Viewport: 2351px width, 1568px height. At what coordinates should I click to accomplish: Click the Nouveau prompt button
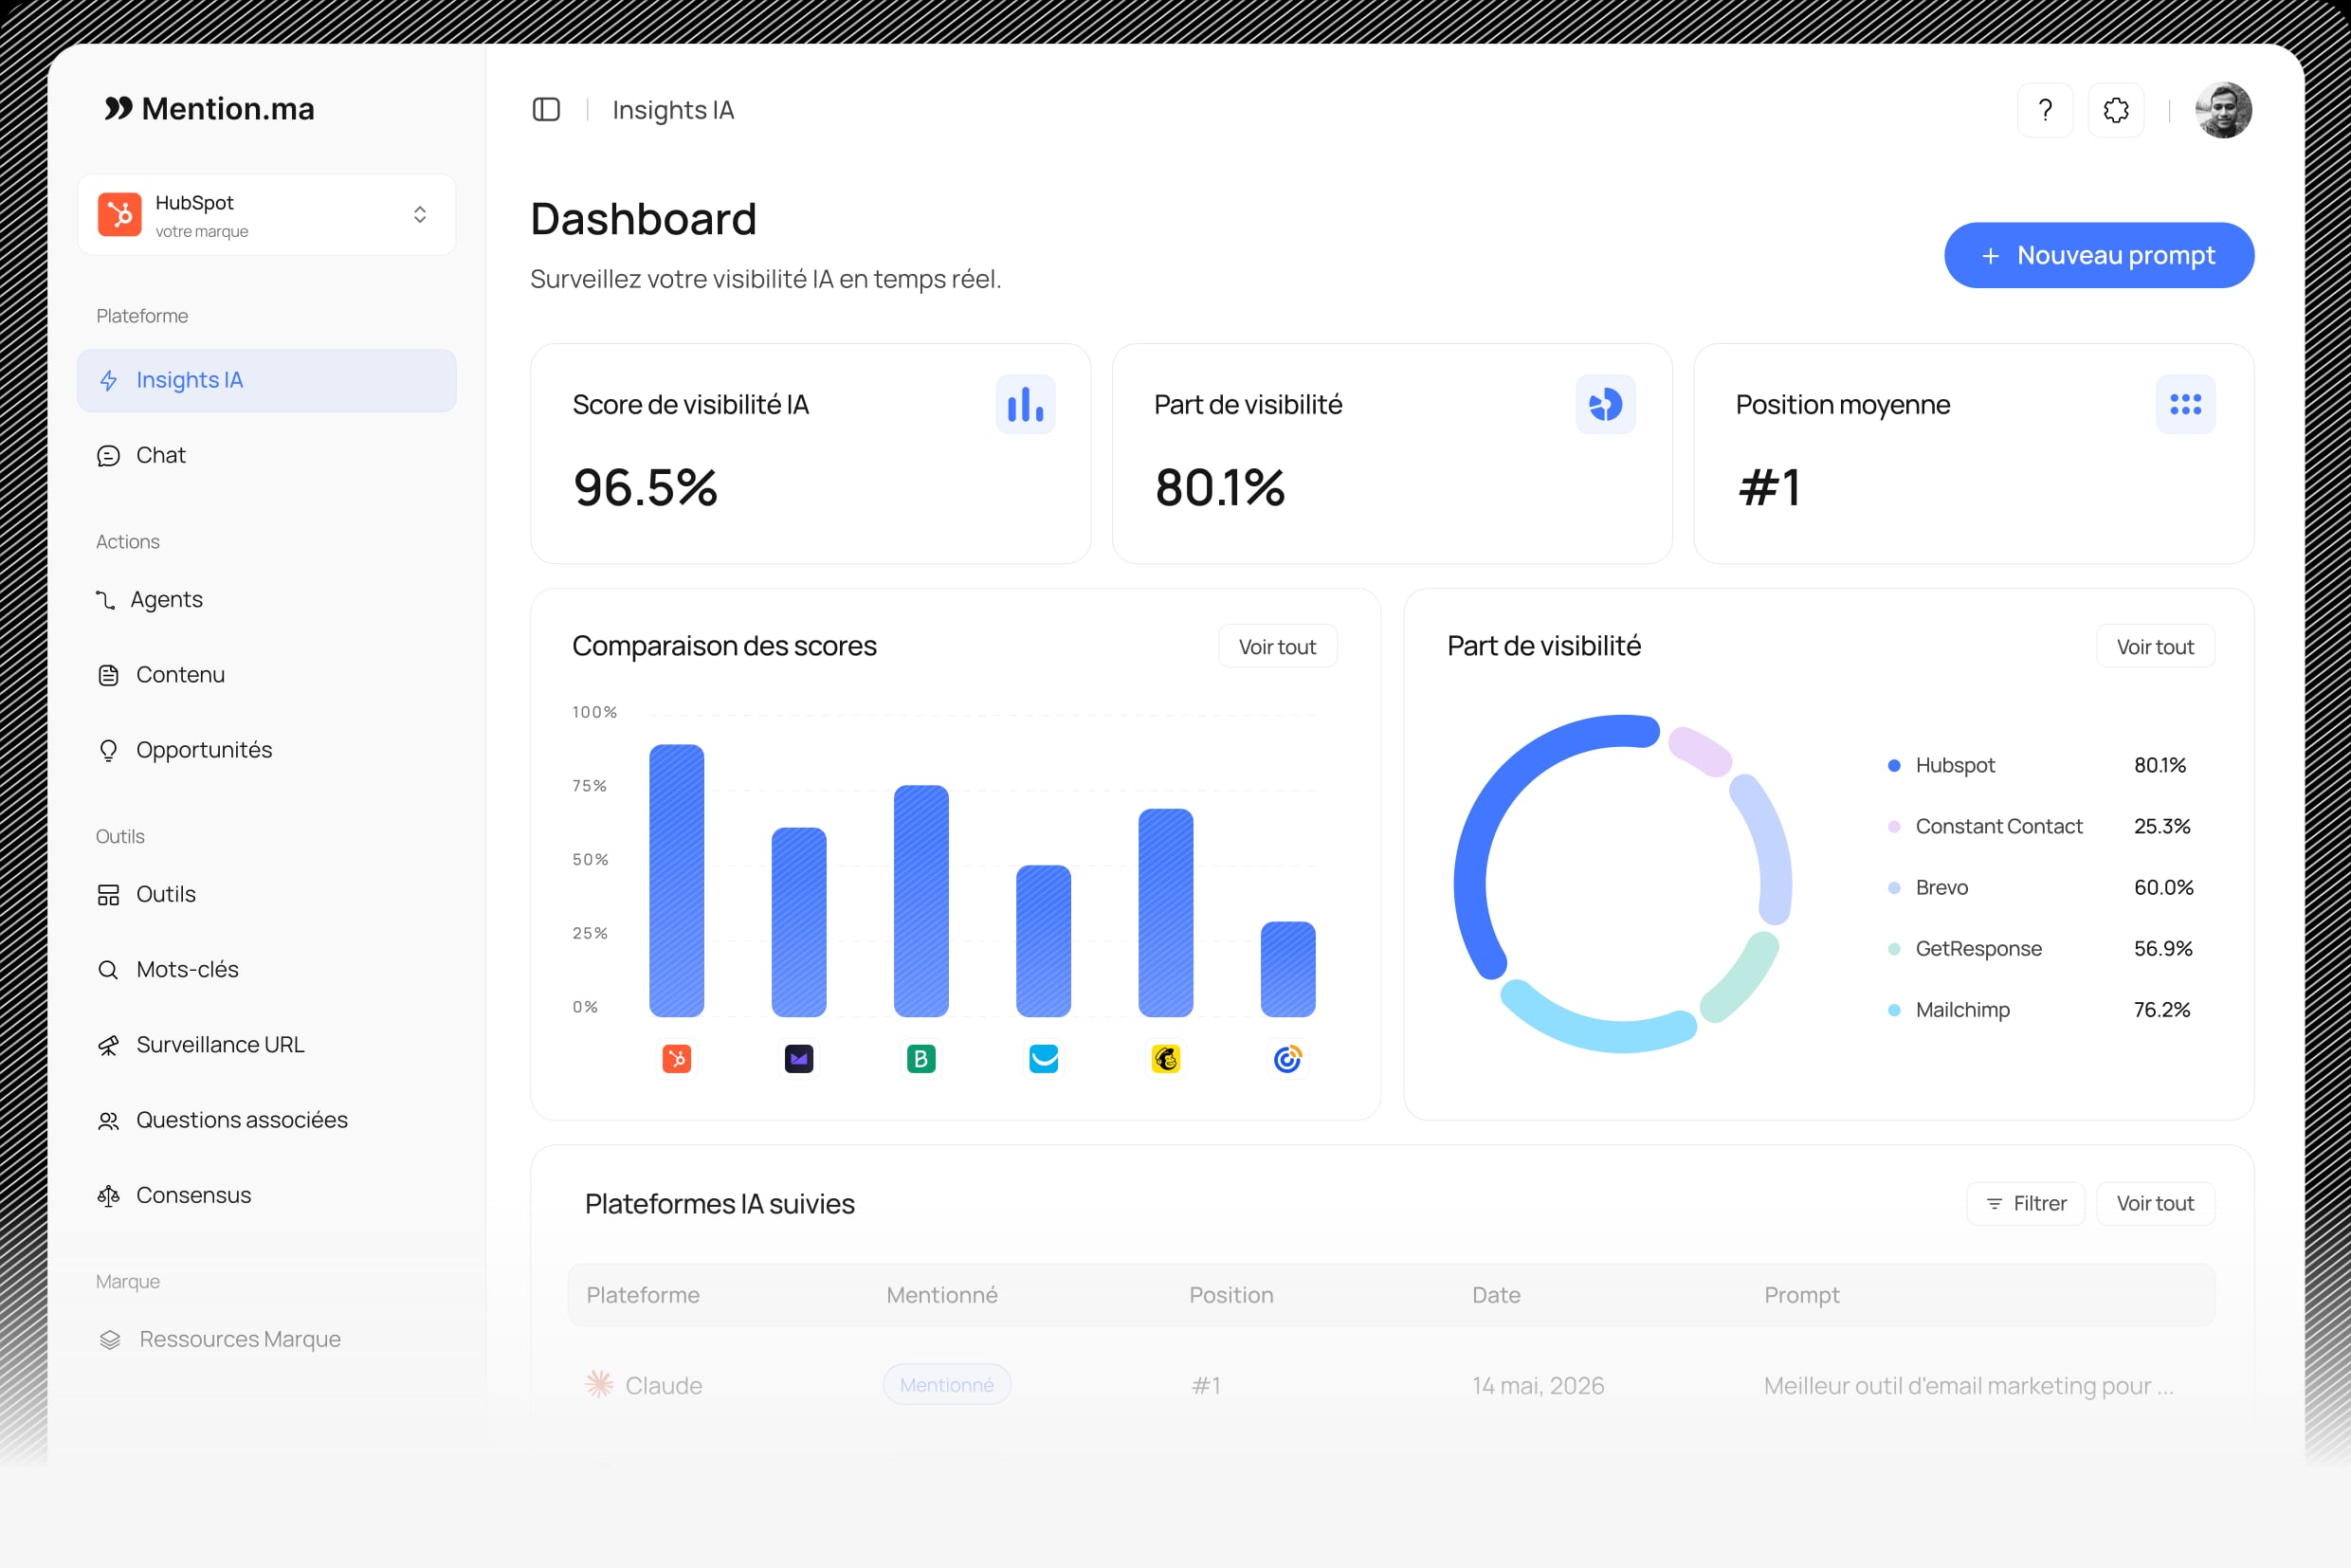coord(2098,255)
